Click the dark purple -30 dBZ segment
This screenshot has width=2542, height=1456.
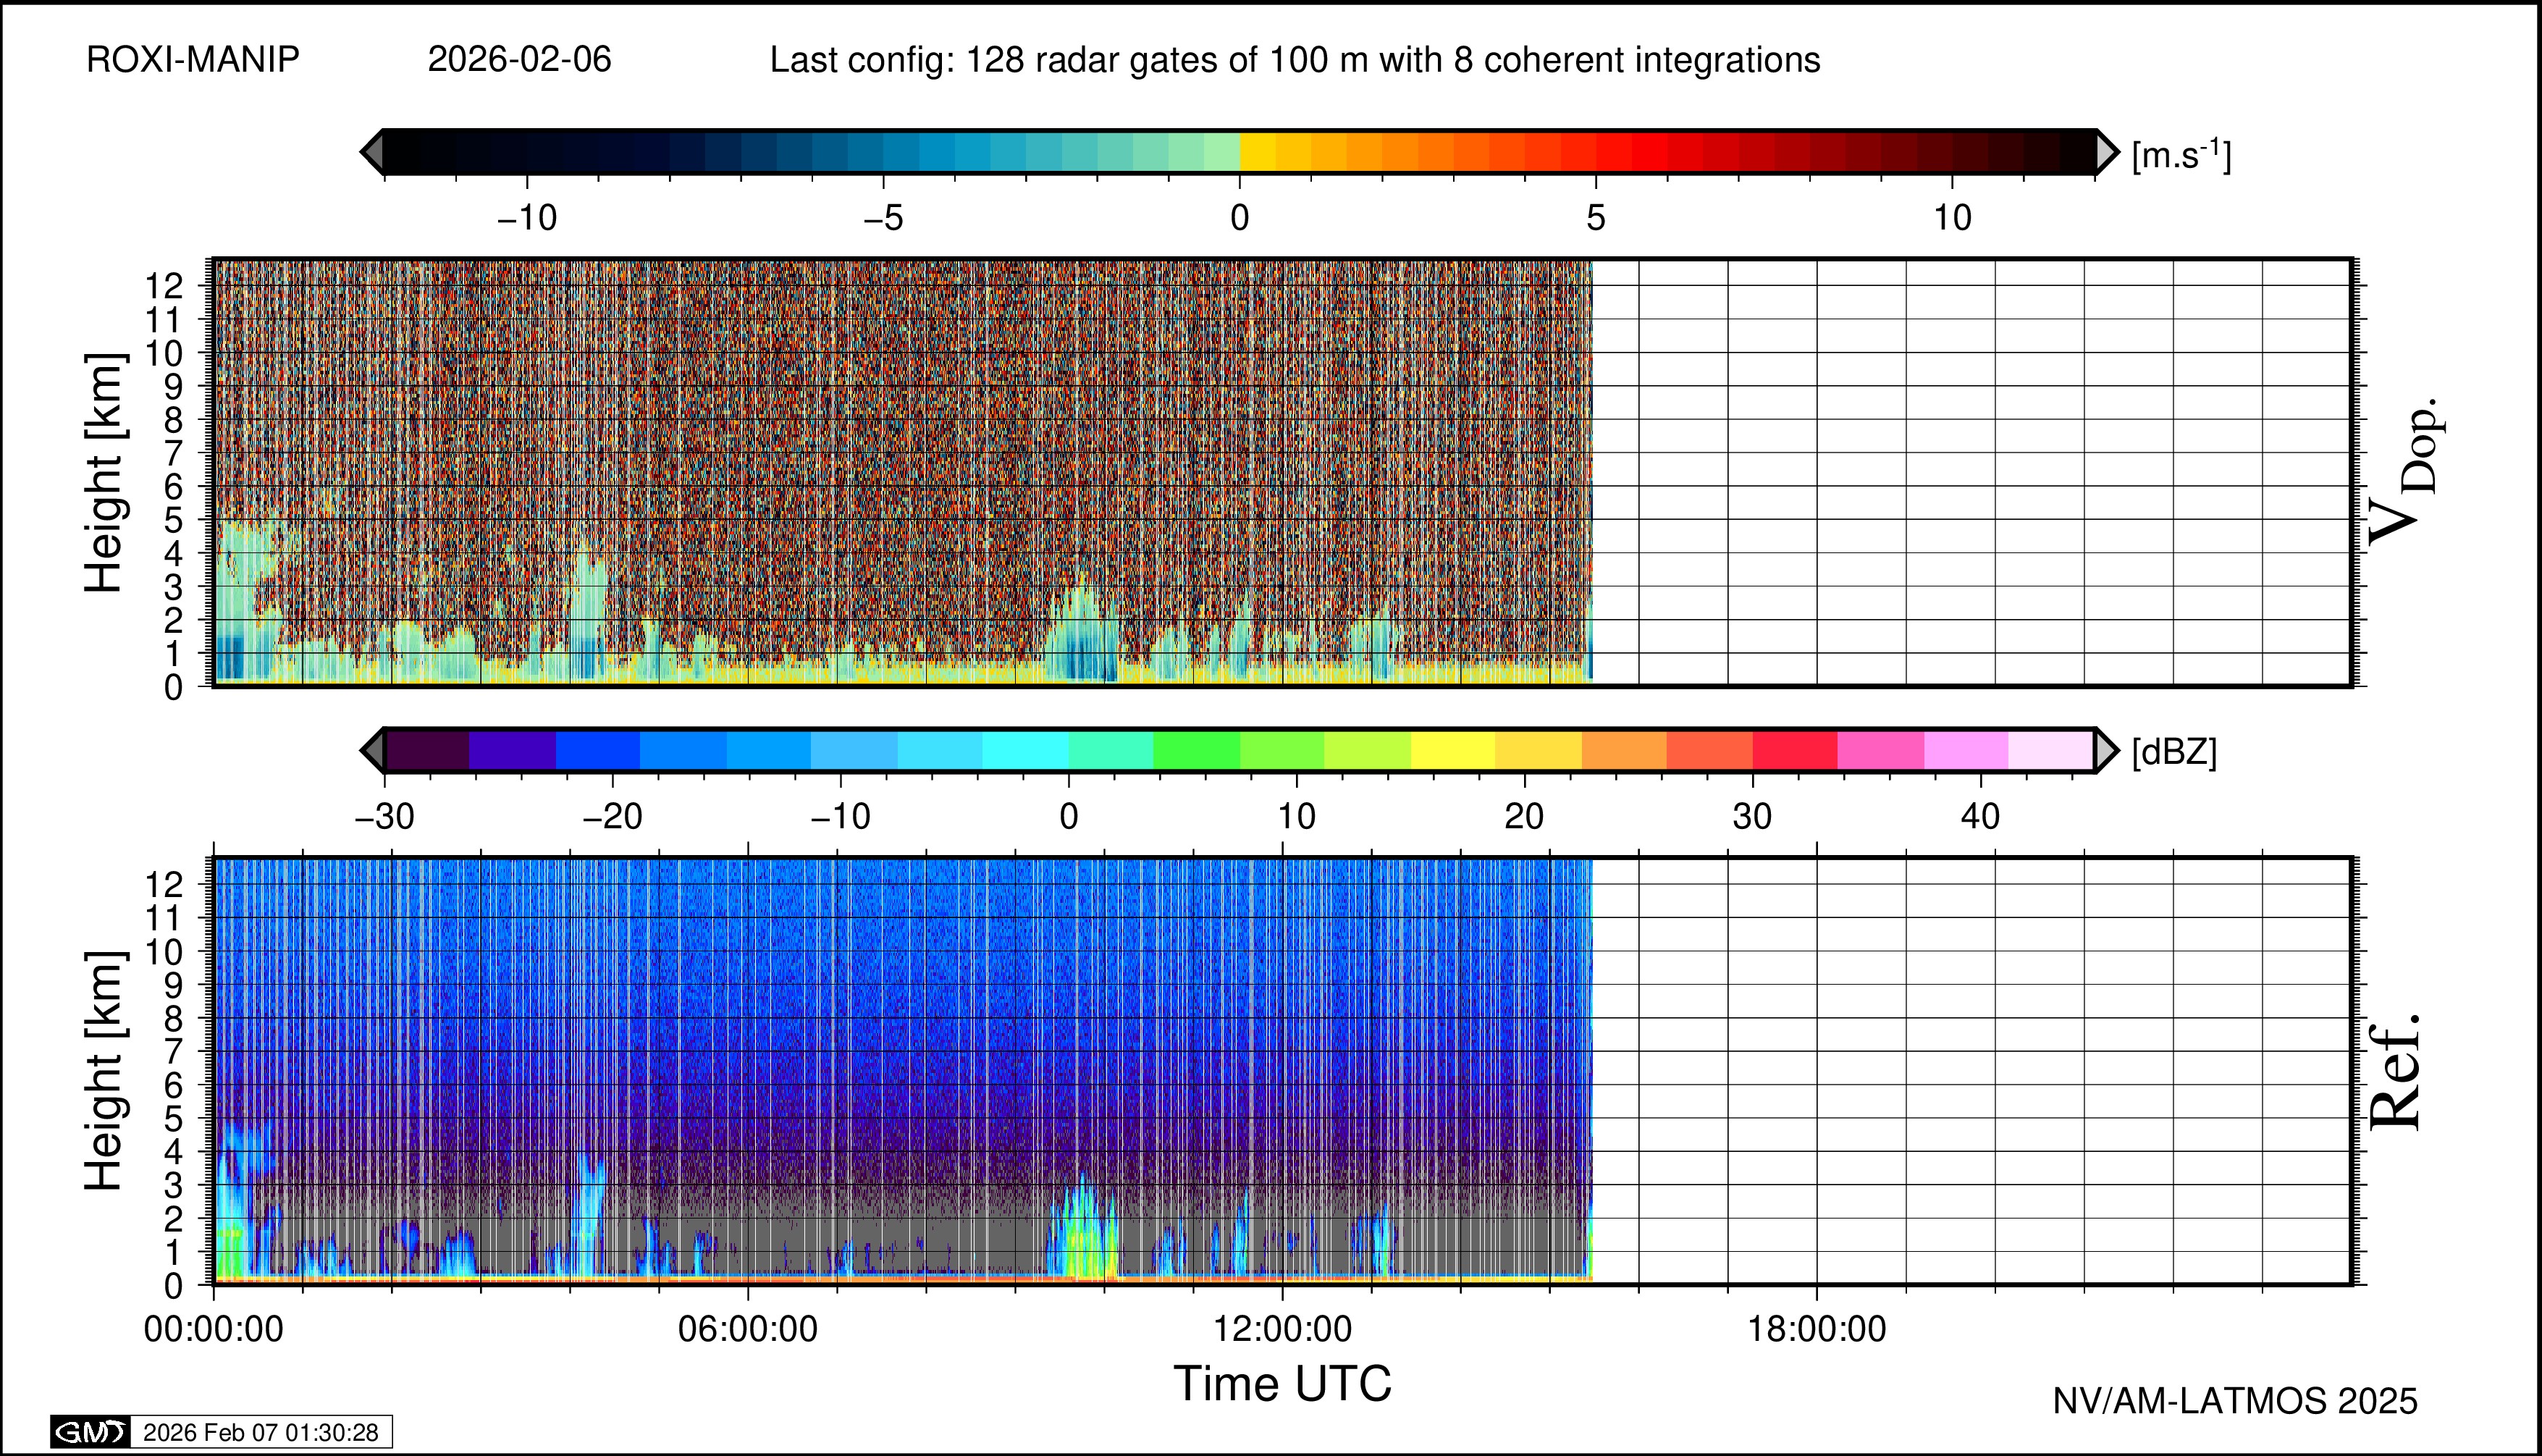427,750
